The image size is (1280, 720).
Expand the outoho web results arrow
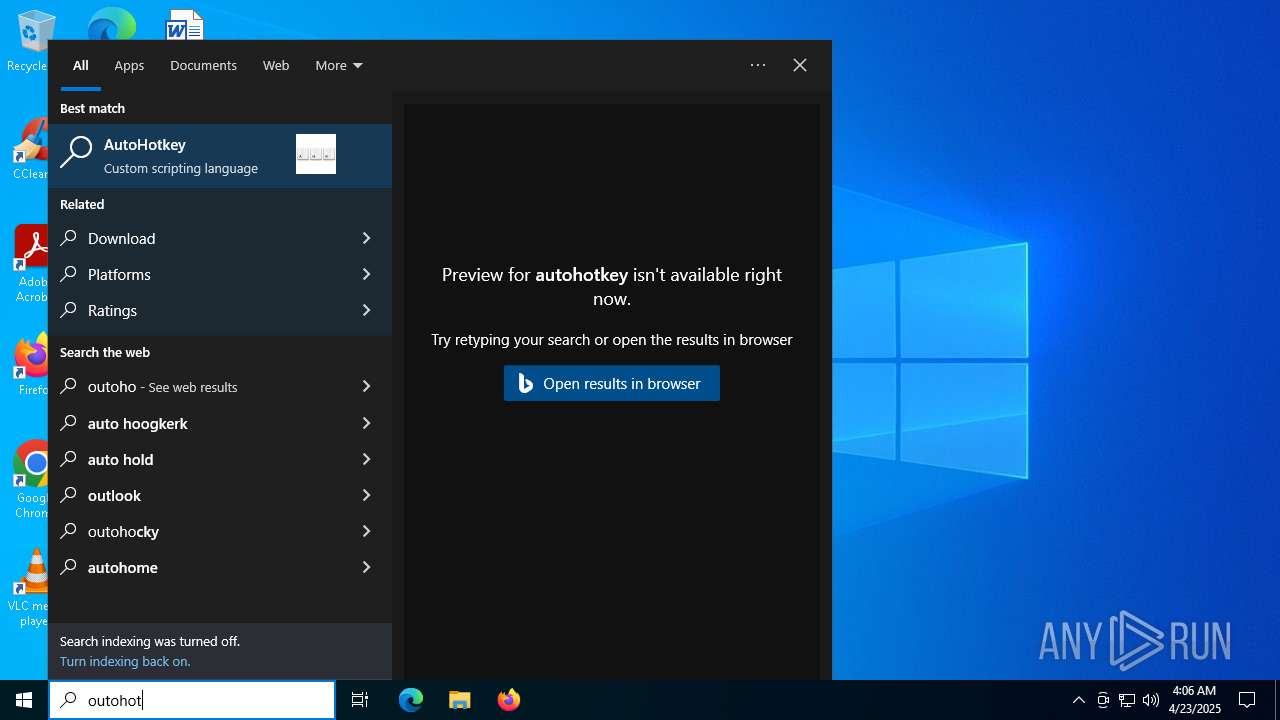tap(366, 386)
